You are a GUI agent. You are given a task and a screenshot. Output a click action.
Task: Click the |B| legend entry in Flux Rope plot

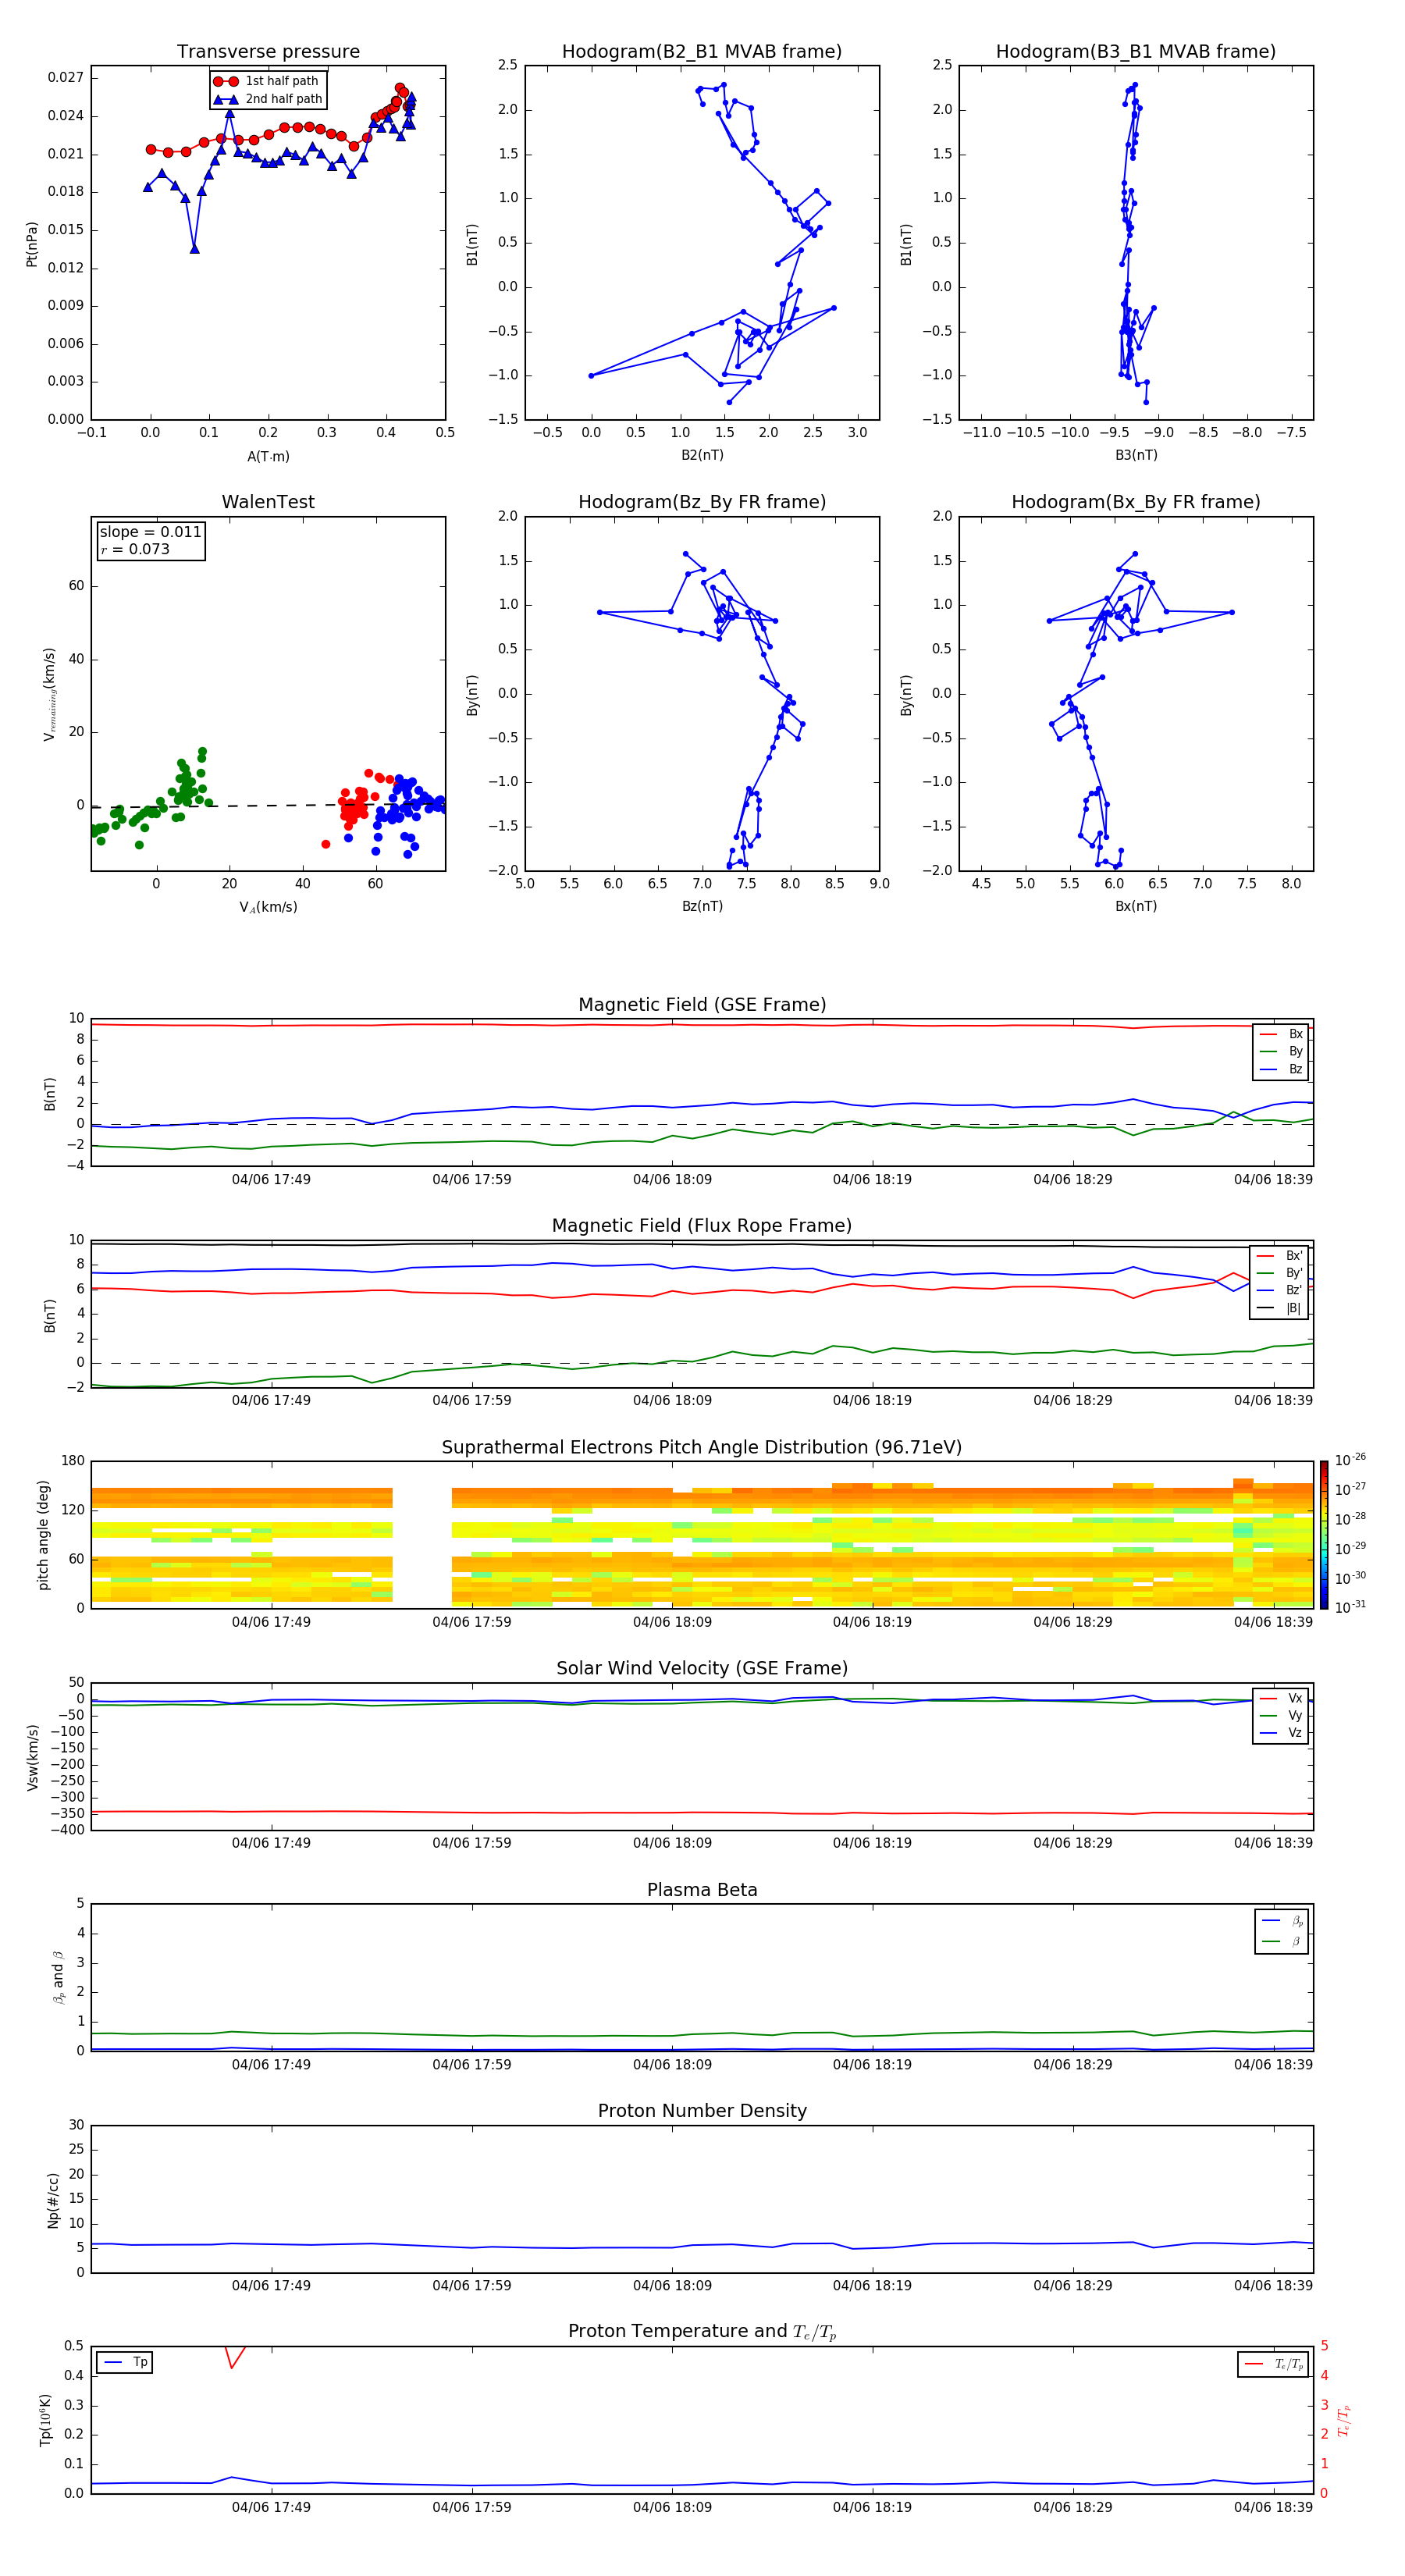click(1279, 1308)
